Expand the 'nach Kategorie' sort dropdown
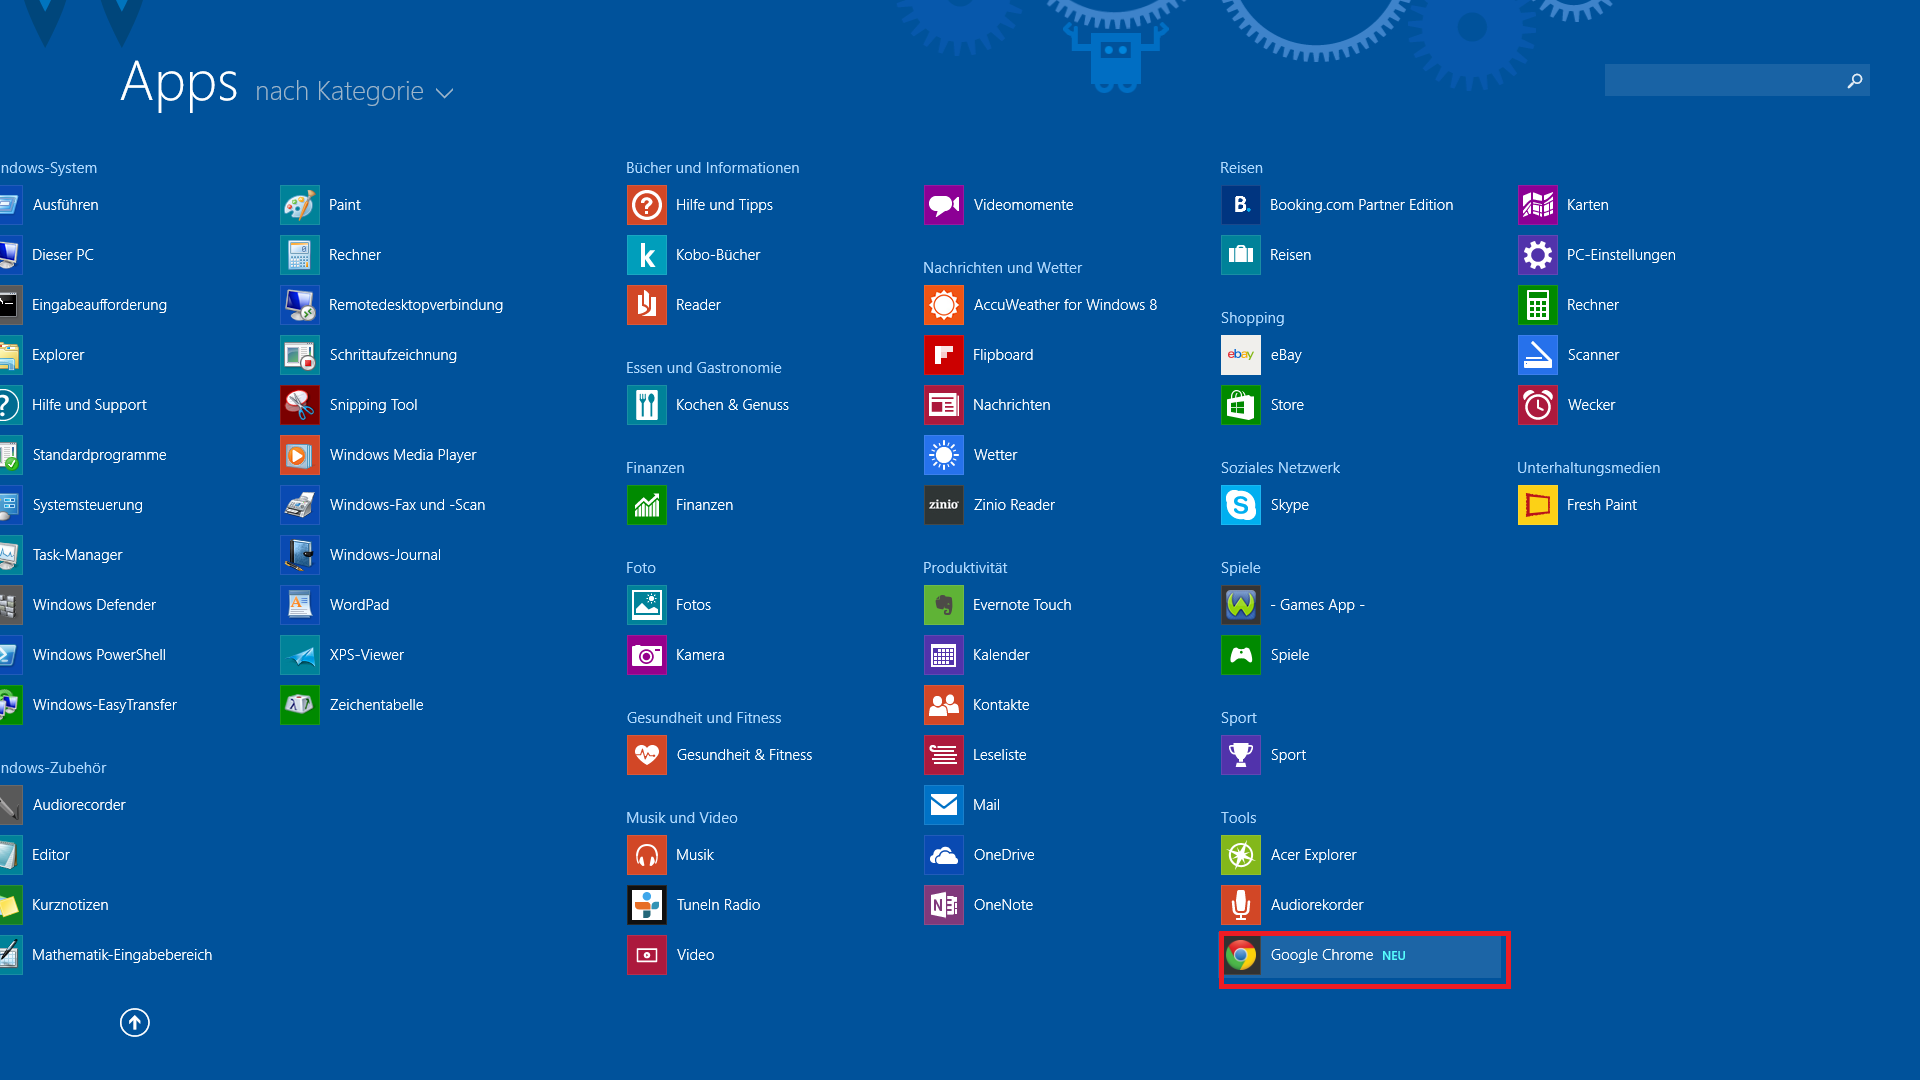Viewport: 1920px width, 1080px height. (x=340, y=92)
